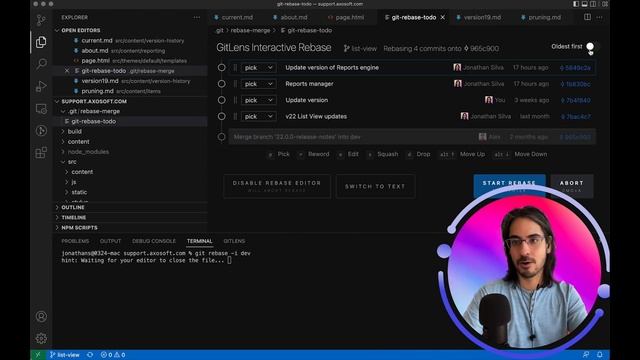Open notifications bell in status bar
640x360 pixels.
(600, 355)
